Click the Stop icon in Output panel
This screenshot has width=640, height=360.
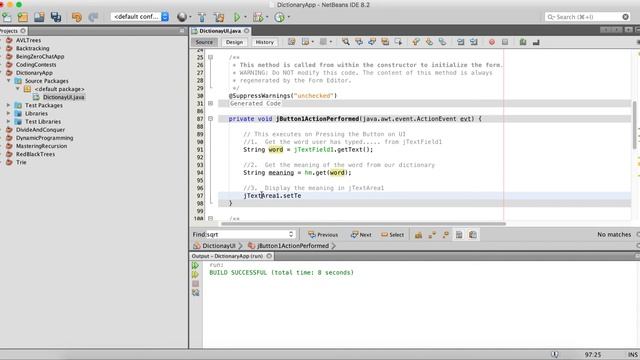(196, 284)
